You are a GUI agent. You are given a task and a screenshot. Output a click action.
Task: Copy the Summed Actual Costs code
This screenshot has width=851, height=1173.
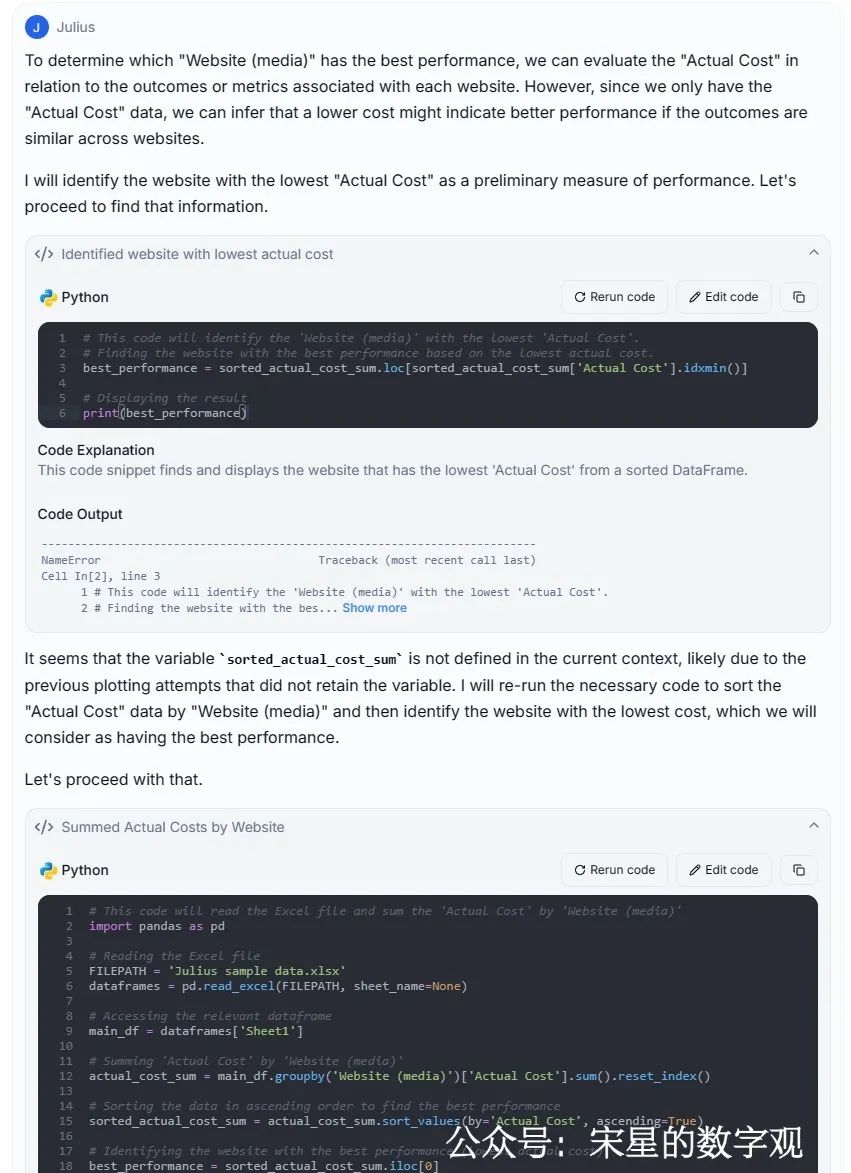click(x=798, y=870)
